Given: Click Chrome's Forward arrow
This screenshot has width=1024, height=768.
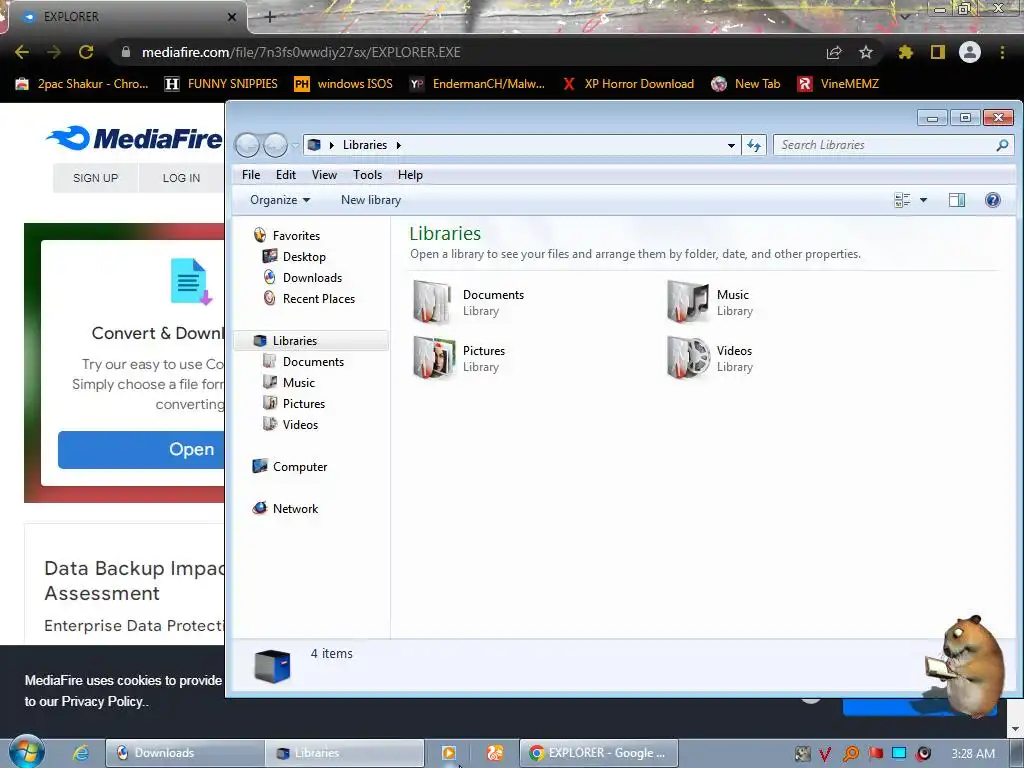Looking at the screenshot, I should coord(54,52).
